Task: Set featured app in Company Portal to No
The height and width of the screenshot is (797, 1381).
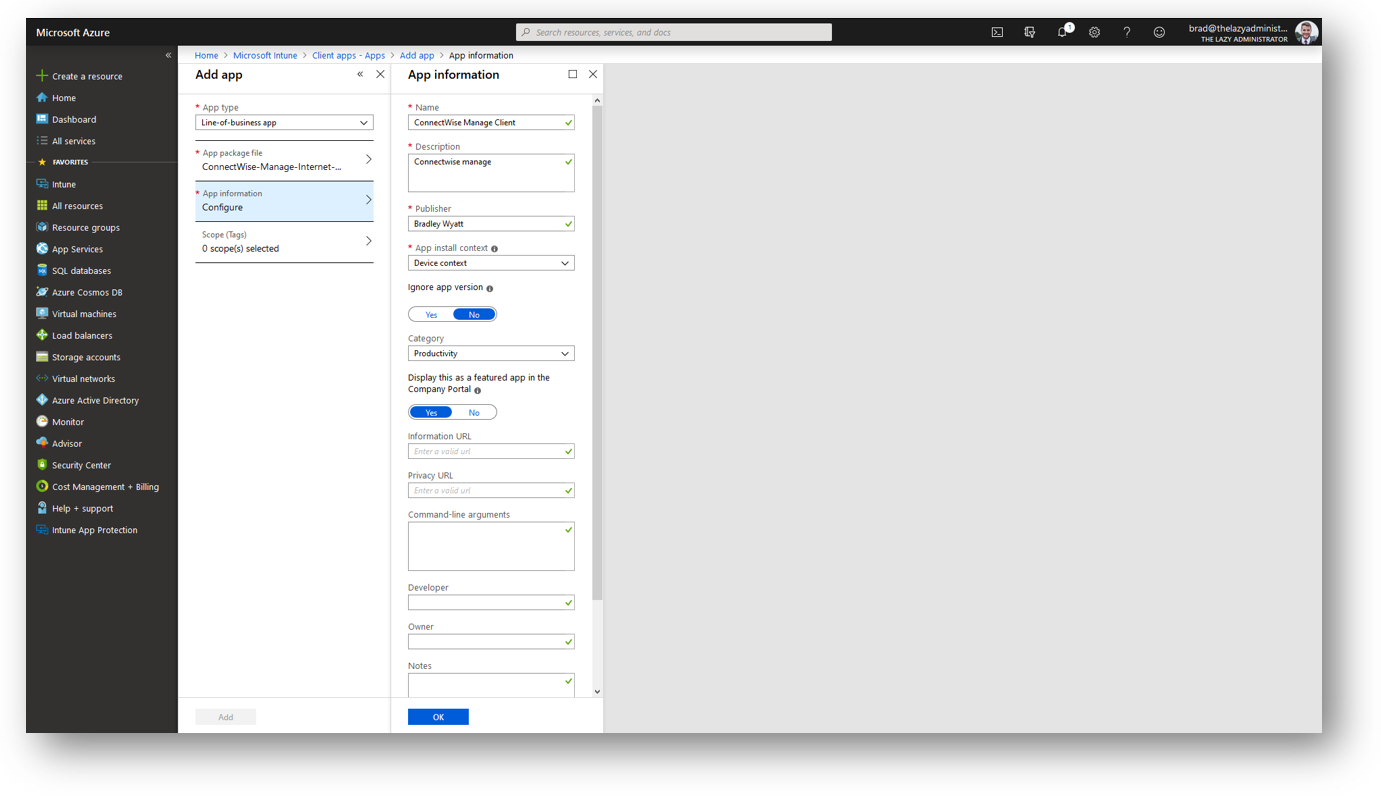Action: pos(474,412)
